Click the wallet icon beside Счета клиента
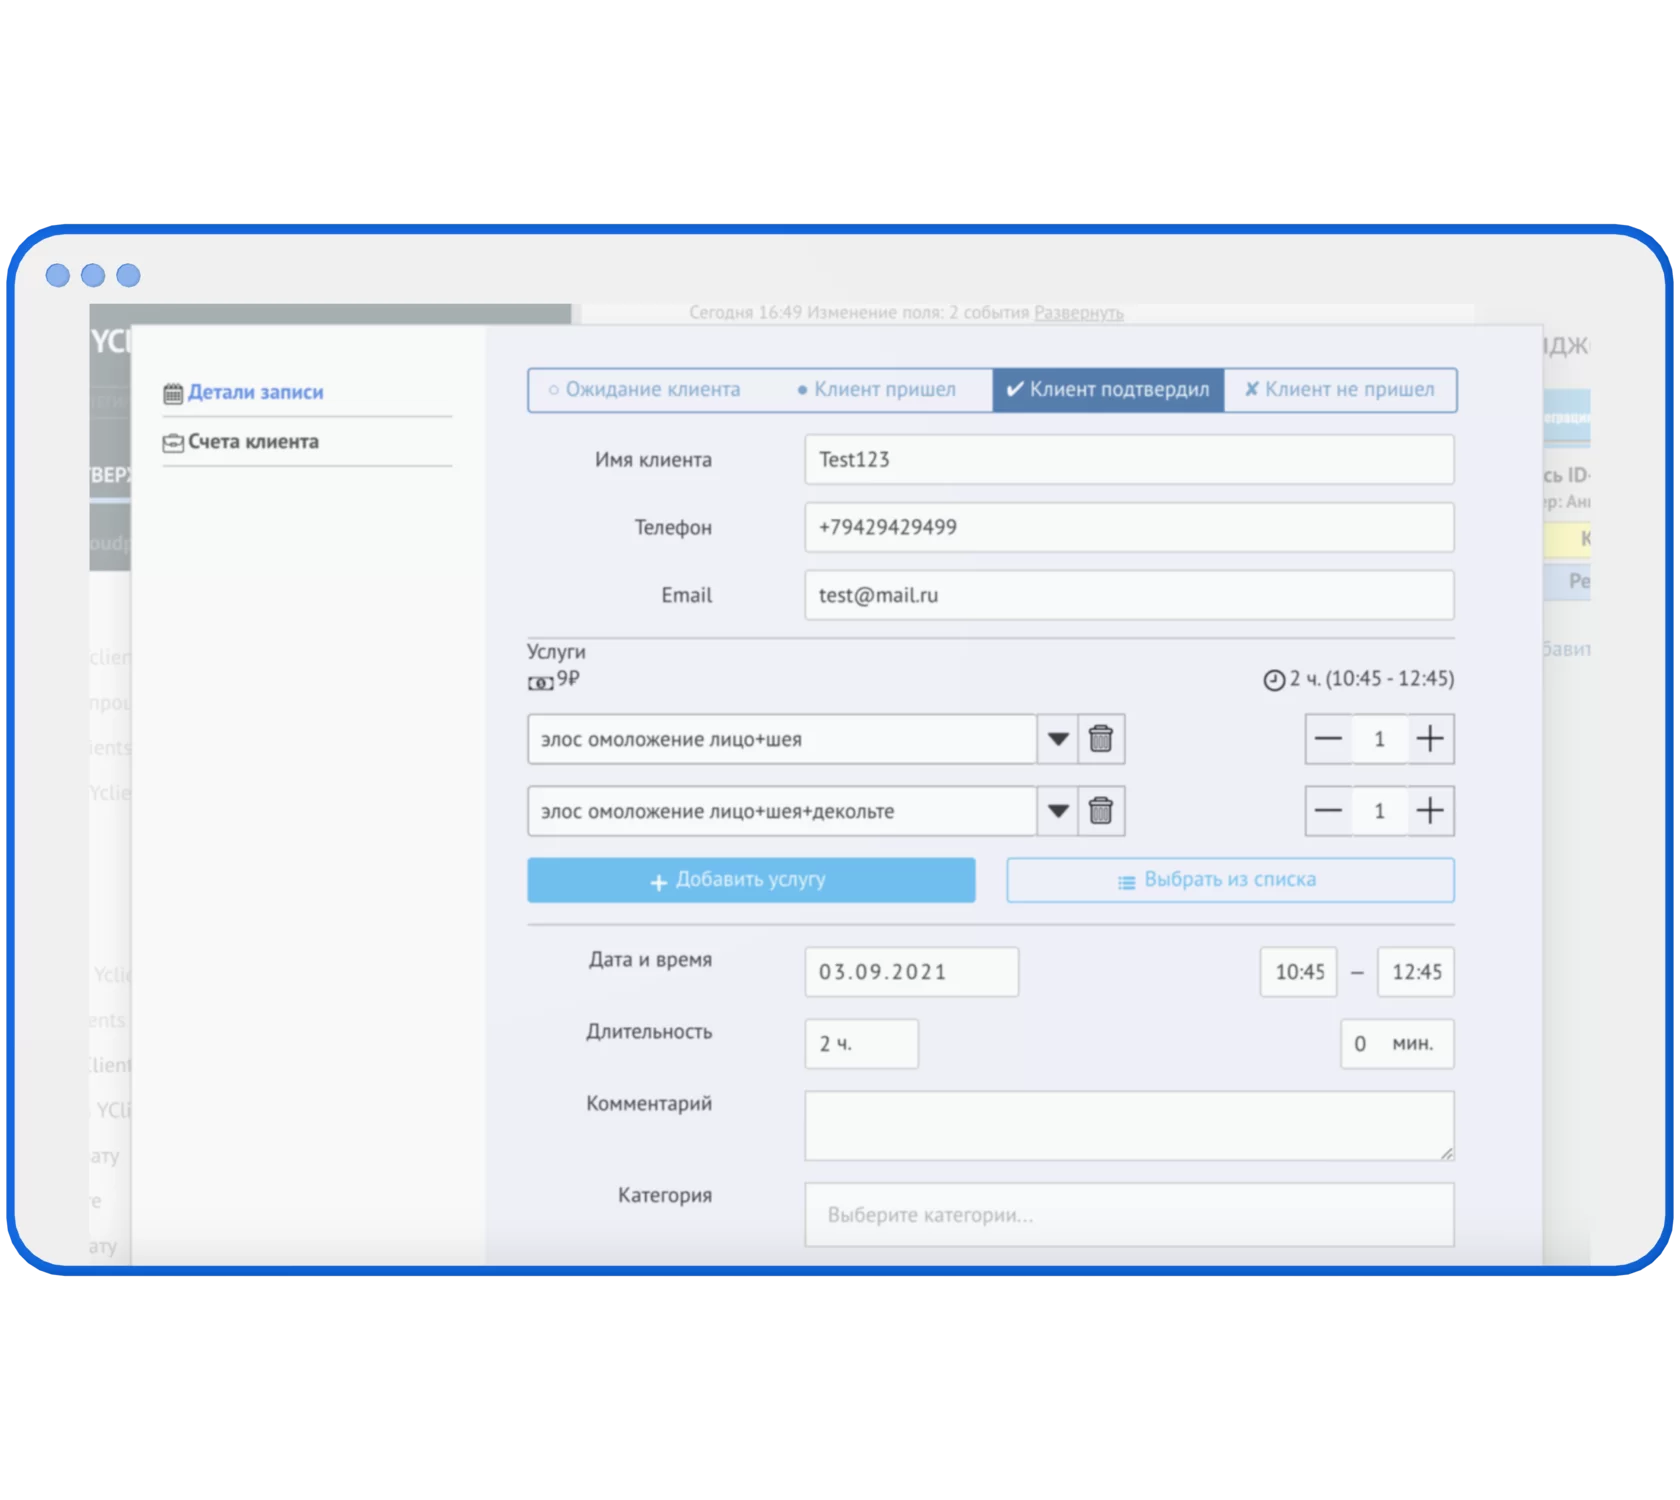 (173, 443)
